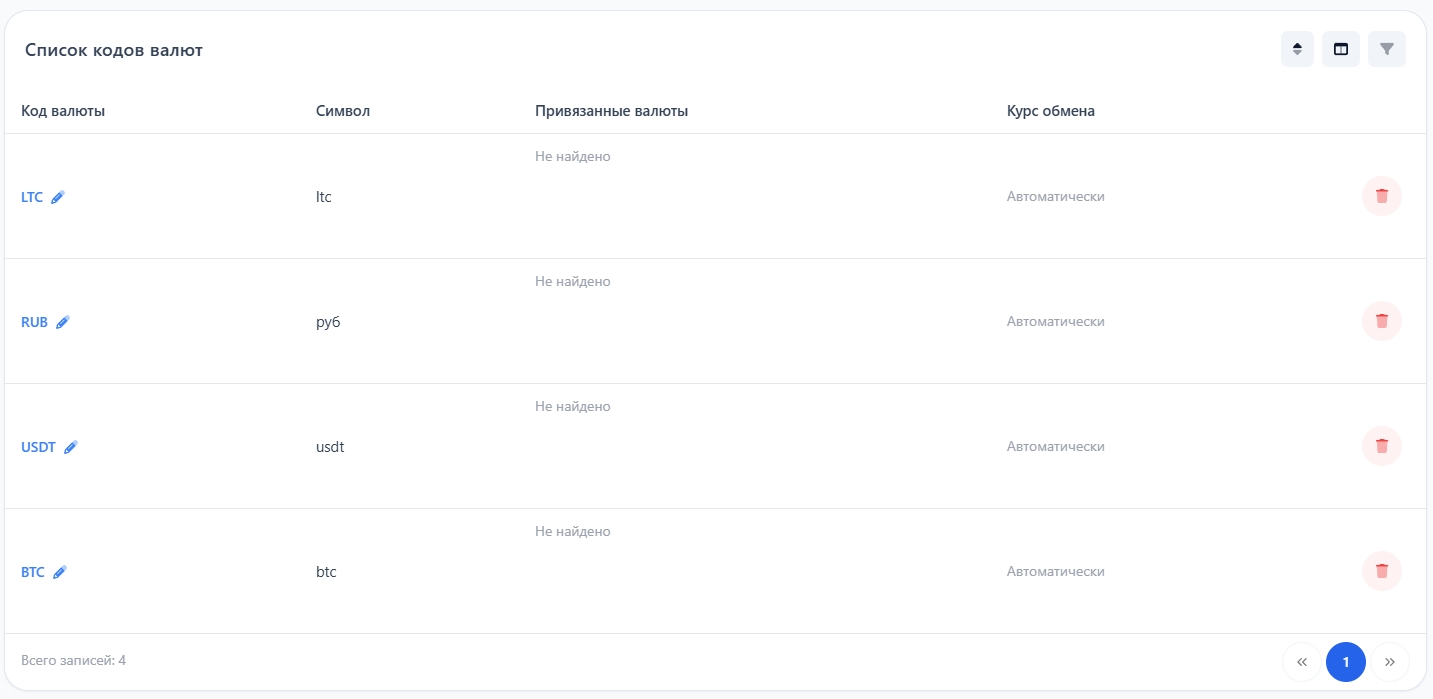Image resolution: width=1433 pixels, height=699 pixels.
Task: Open the BTC currency code link
Action: pyautogui.click(x=33, y=572)
